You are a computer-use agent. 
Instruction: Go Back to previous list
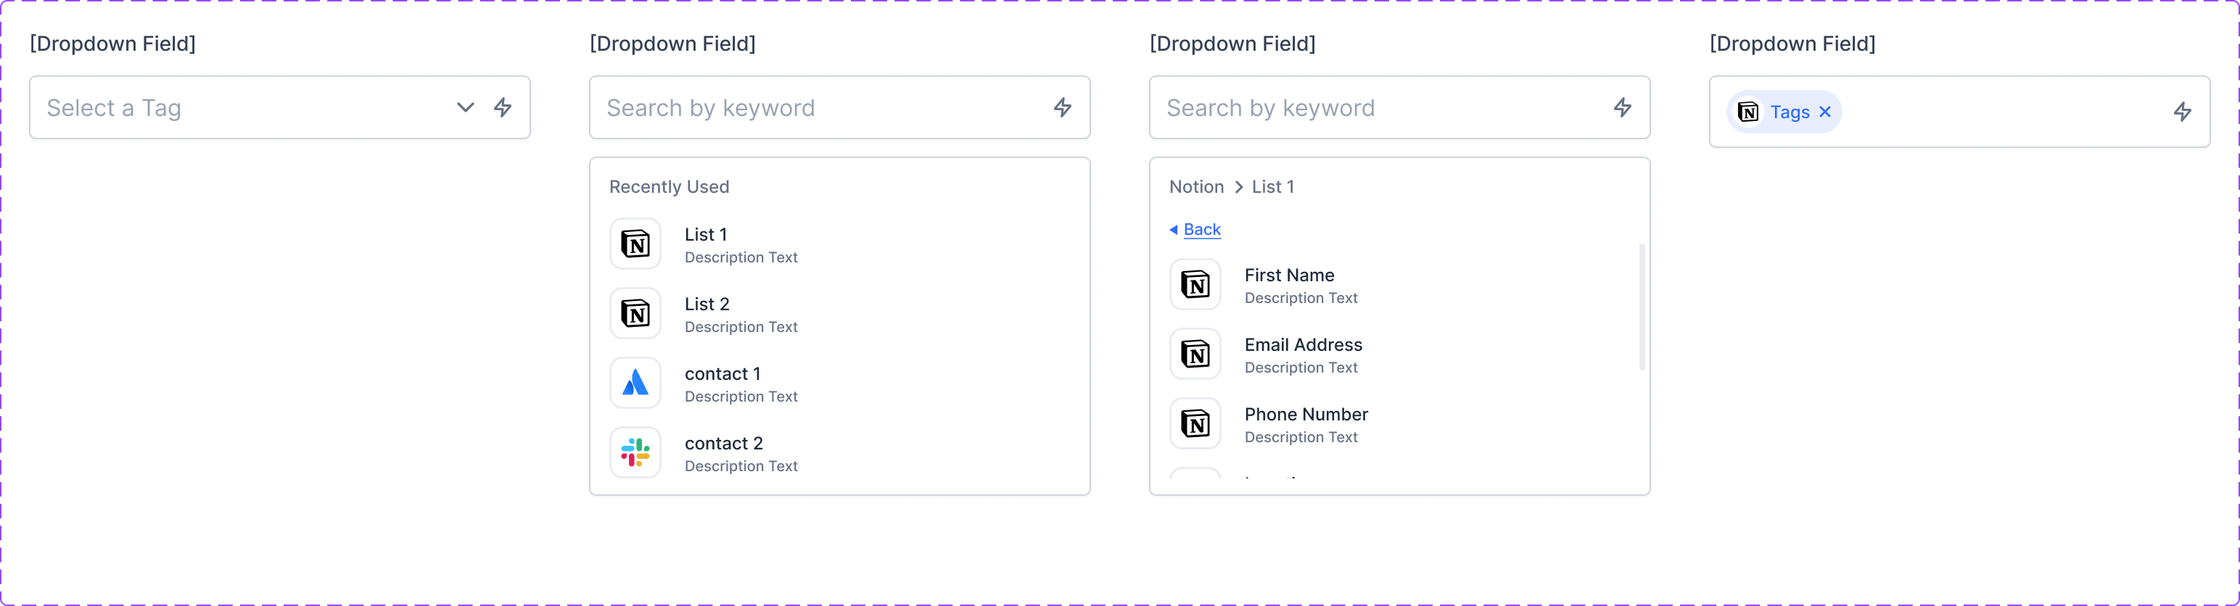1202,229
